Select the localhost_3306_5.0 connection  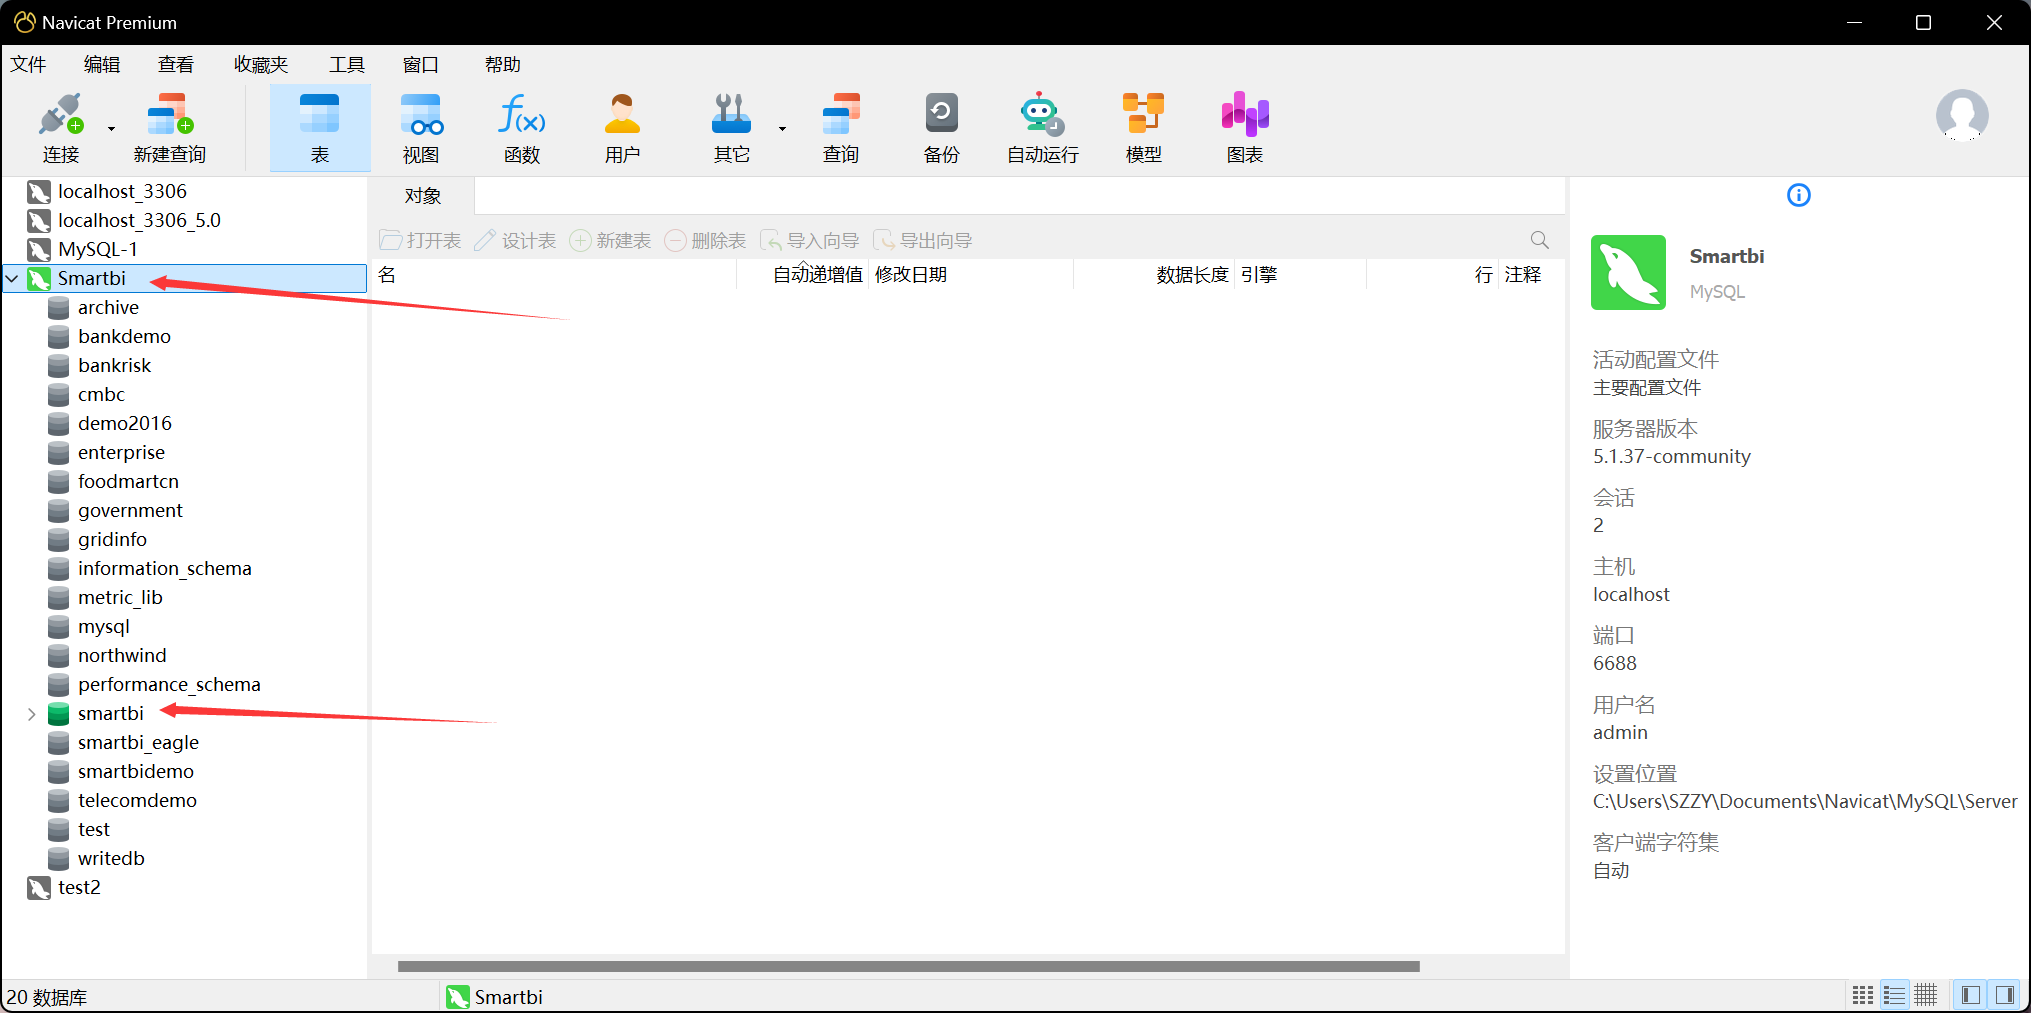(x=139, y=220)
